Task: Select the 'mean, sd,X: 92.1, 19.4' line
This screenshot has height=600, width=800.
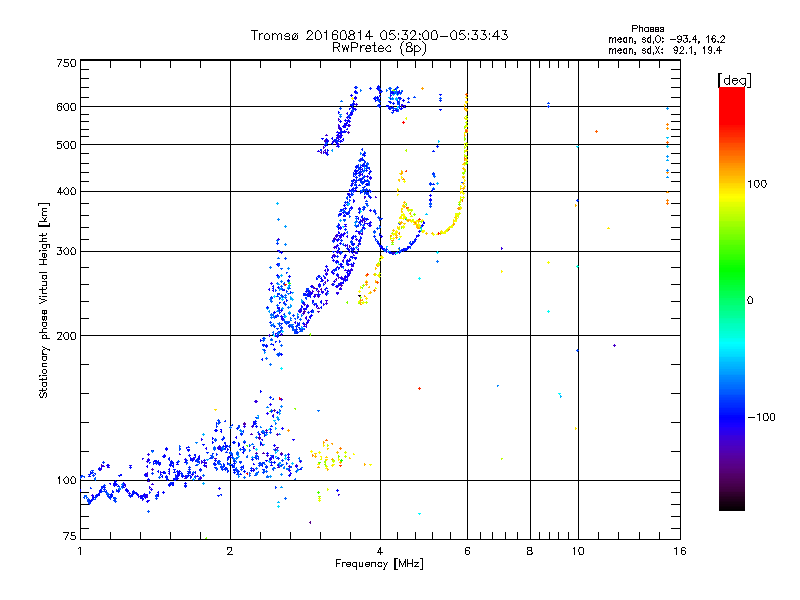Action: 665,50
